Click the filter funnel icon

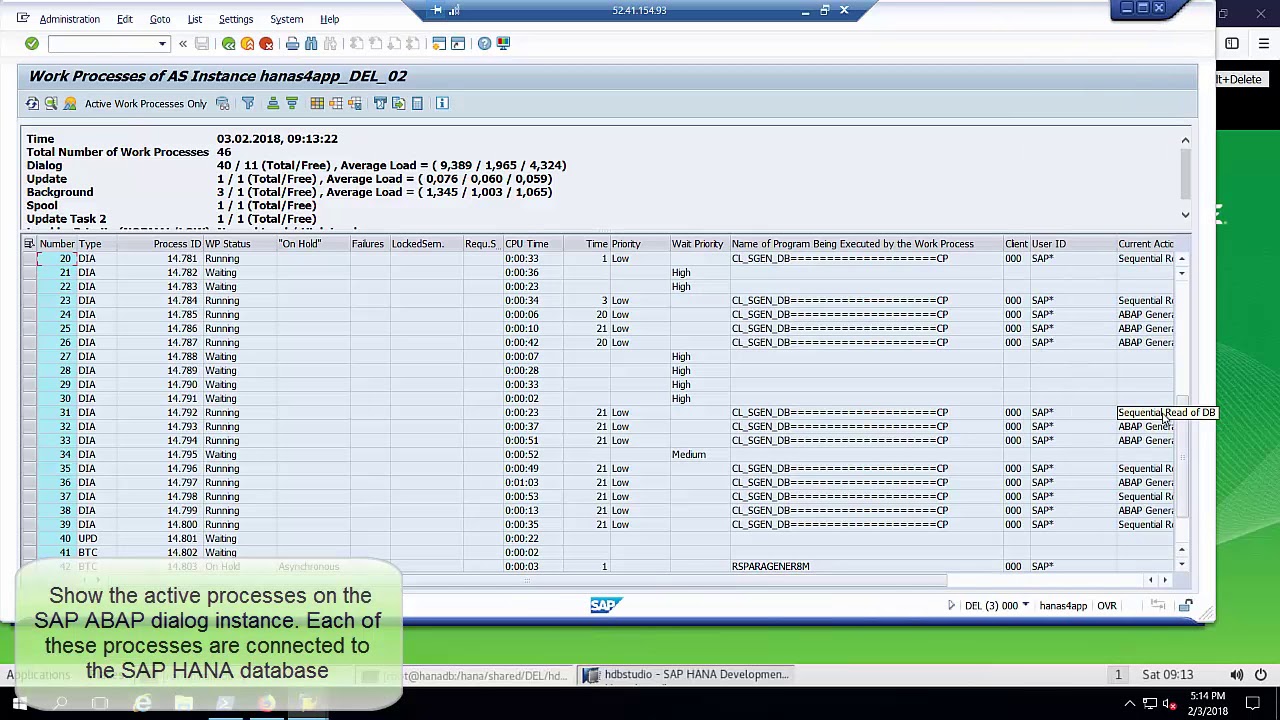(x=248, y=103)
